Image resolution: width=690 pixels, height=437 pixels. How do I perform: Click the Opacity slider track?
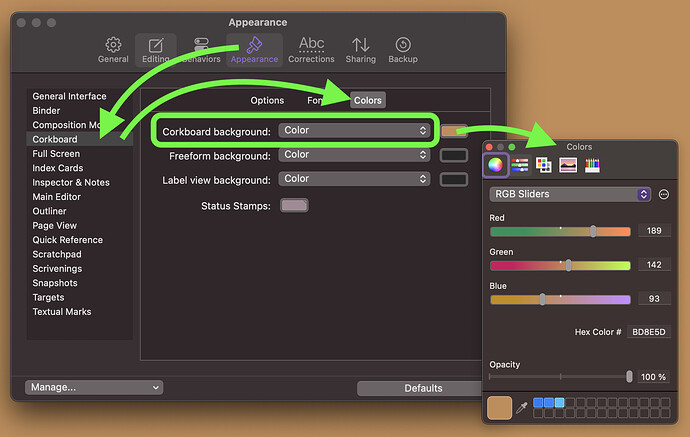point(560,377)
